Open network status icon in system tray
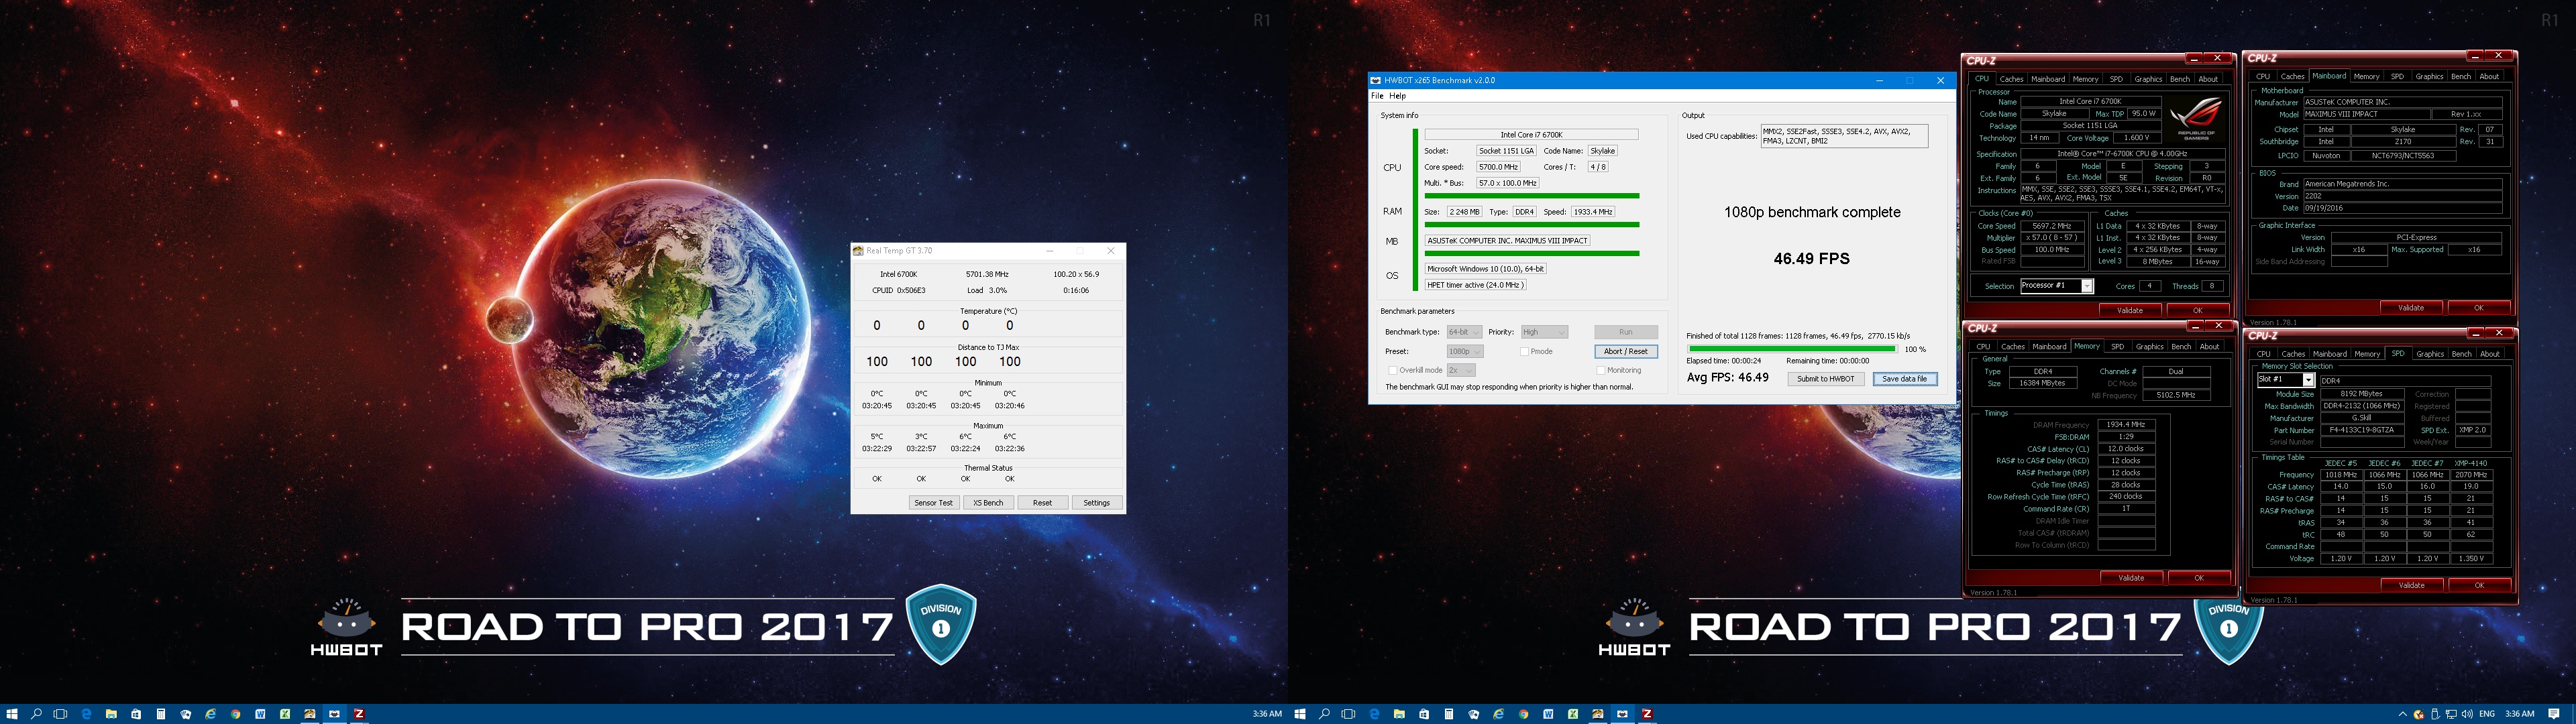2576x724 pixels. (x=2452, y=714)
